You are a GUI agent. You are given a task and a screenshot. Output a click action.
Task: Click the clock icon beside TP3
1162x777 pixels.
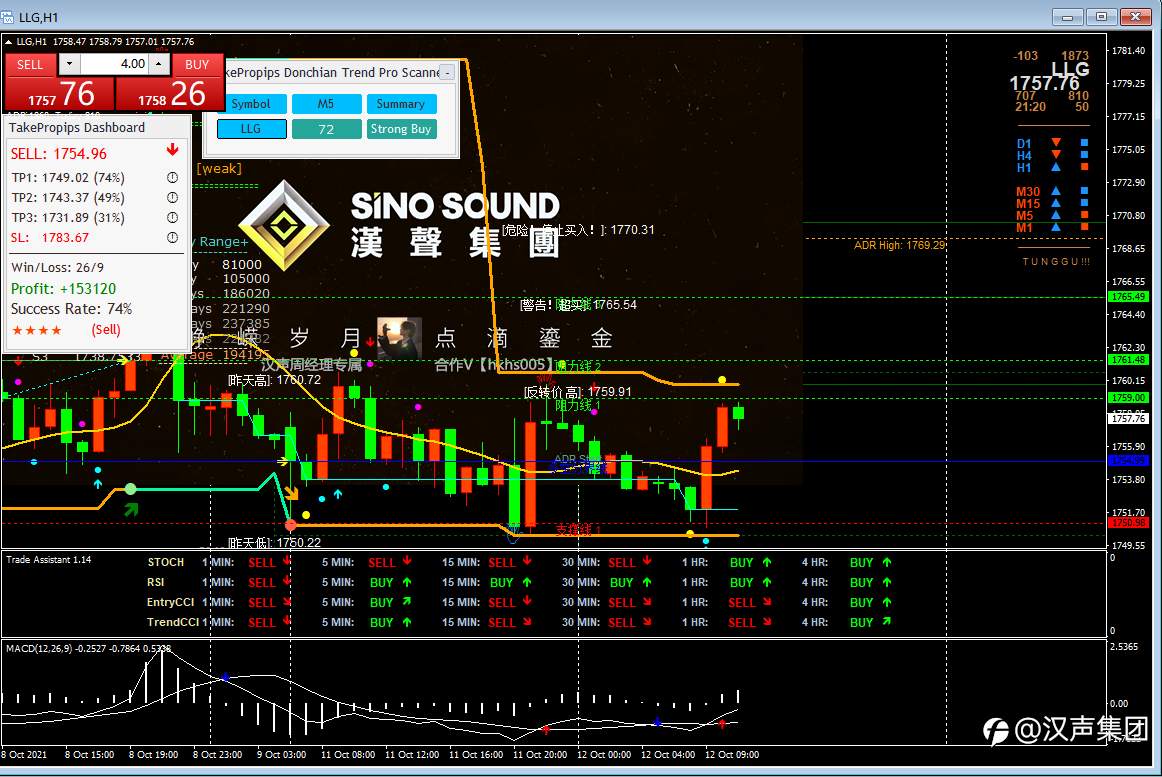172,218
